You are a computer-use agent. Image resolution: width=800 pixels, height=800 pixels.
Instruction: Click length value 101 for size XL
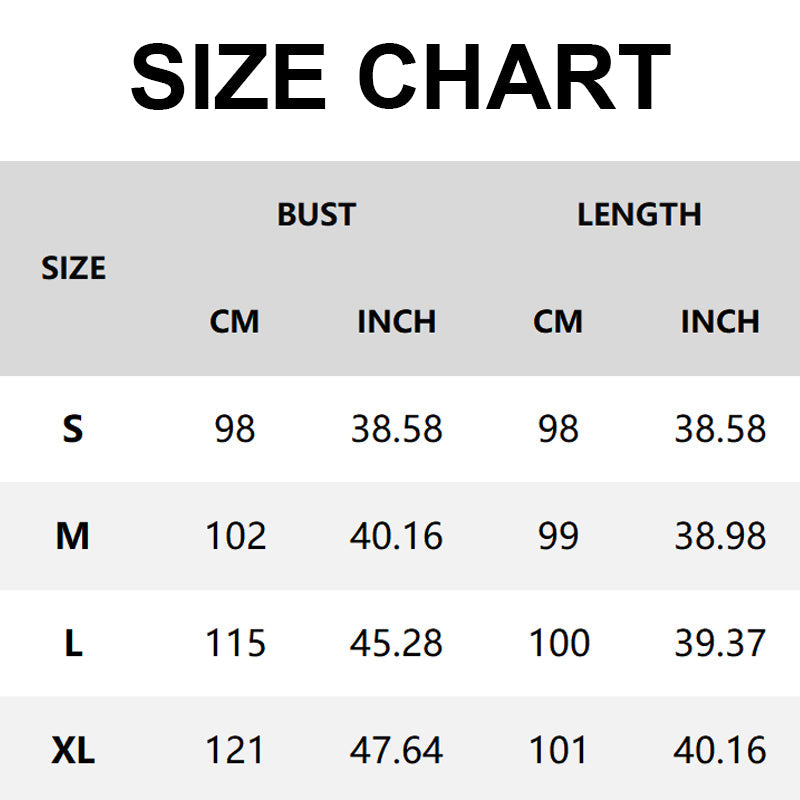click(559, 750)
